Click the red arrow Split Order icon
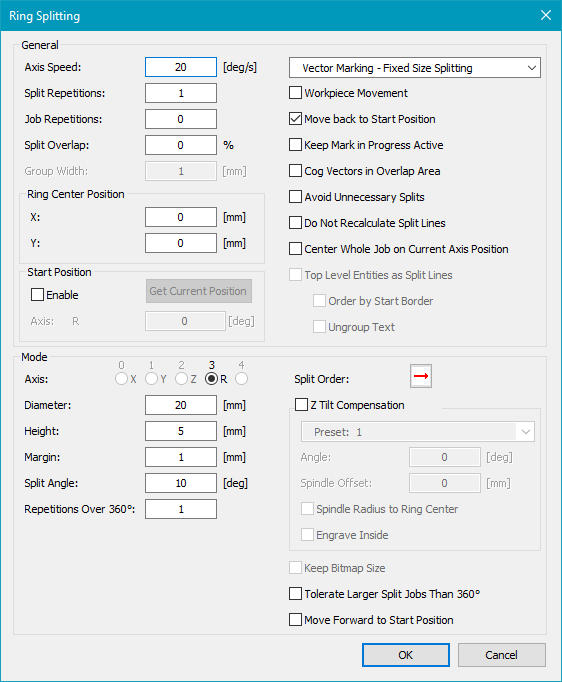The image size is (562, 682). 421,376
